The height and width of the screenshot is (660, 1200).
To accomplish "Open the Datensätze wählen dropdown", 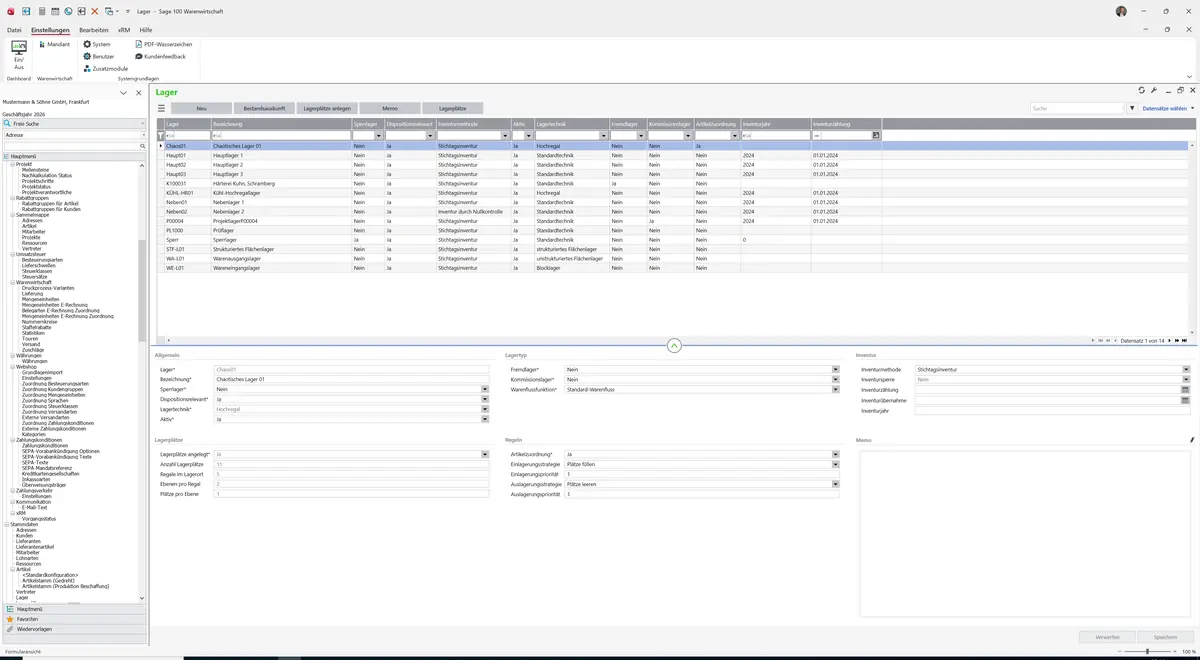I will tap(1168, 108).
